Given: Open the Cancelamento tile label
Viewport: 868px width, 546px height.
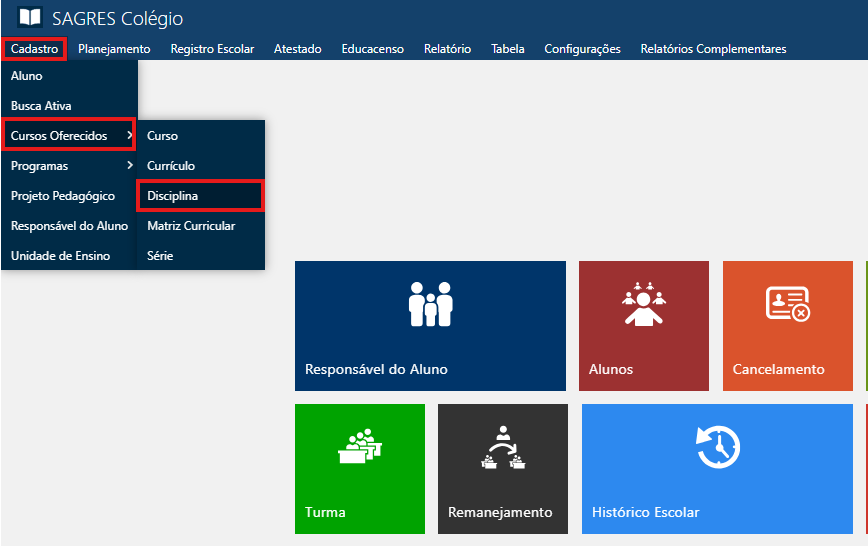Looking at the screenshot, I should click(778, 369).
